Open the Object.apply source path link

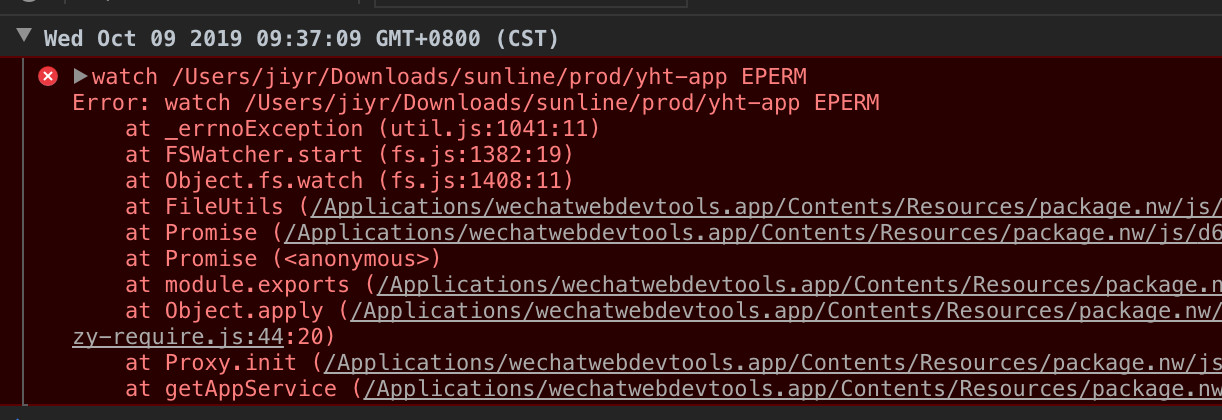click(786, 311)
